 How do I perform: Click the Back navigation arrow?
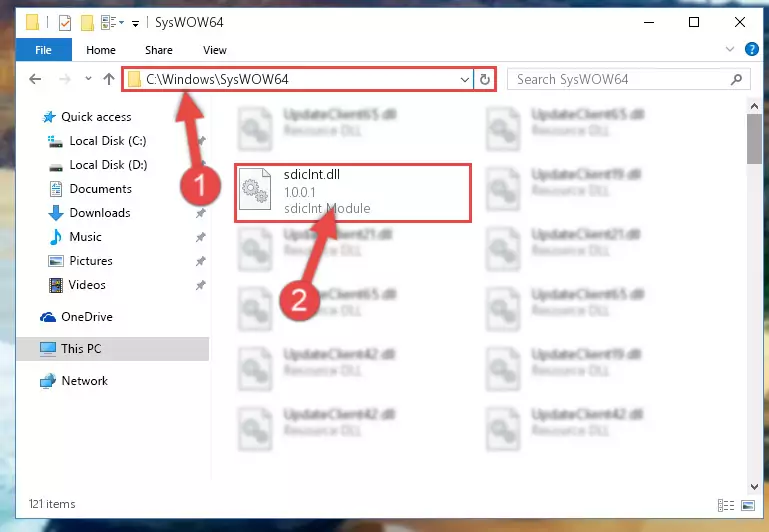coord(35,79)
